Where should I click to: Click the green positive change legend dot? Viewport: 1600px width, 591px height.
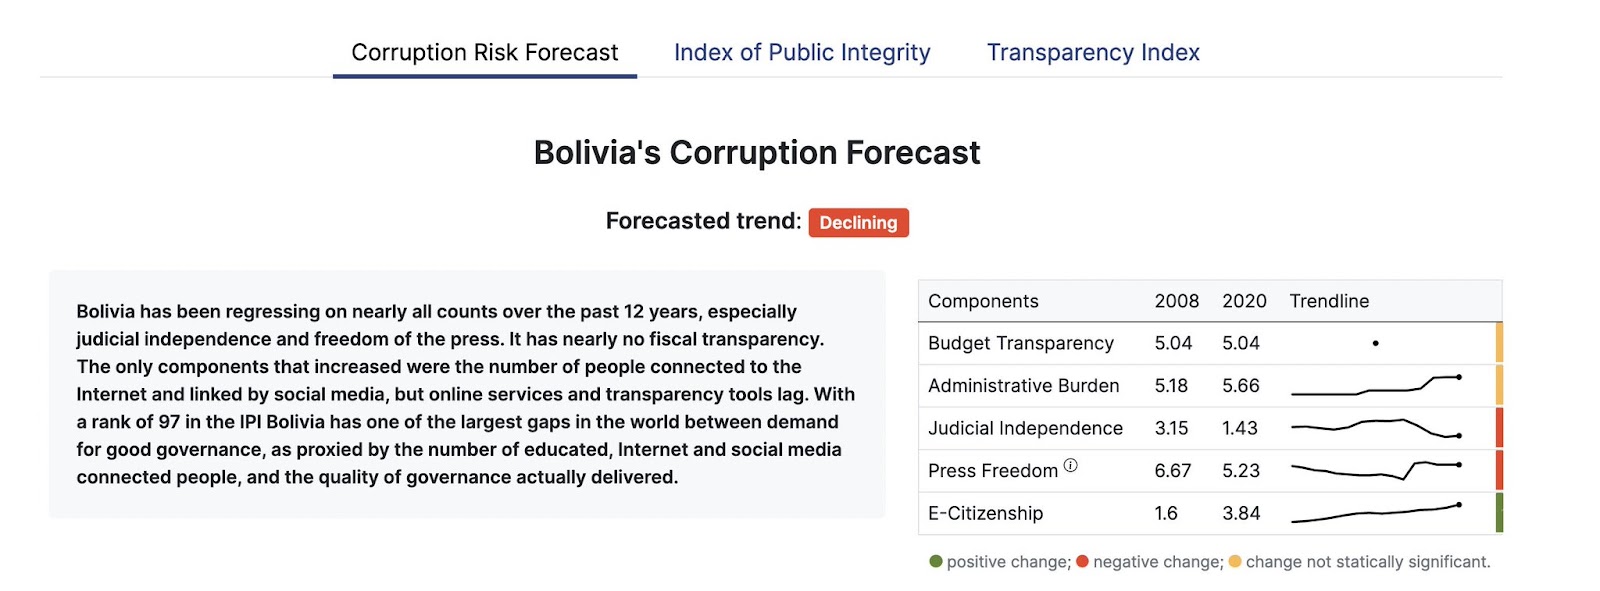(936, 561)
